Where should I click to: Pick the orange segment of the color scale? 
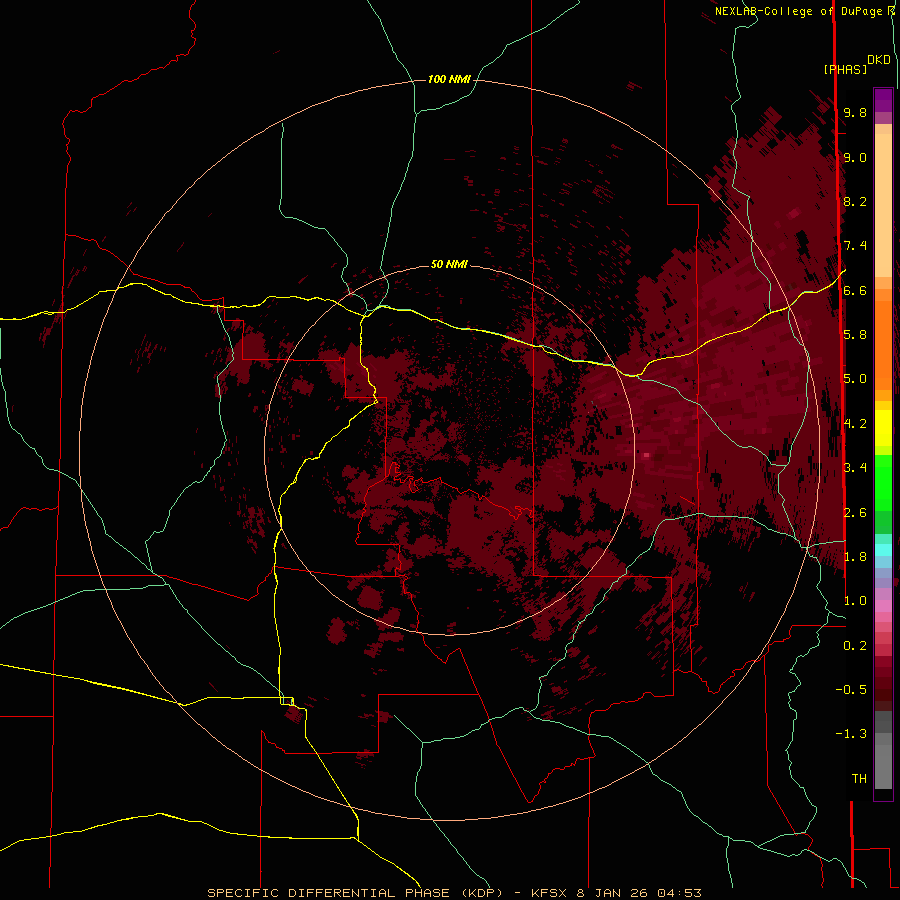[883, 344]
